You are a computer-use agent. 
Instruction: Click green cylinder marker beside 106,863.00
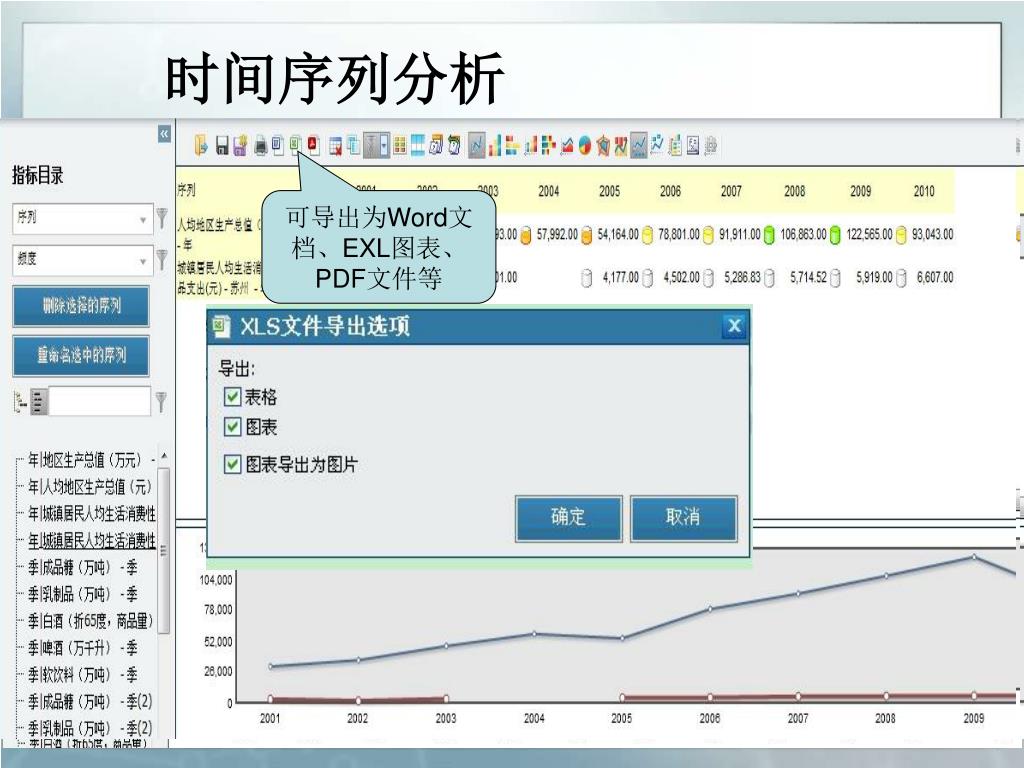[769, 234]
